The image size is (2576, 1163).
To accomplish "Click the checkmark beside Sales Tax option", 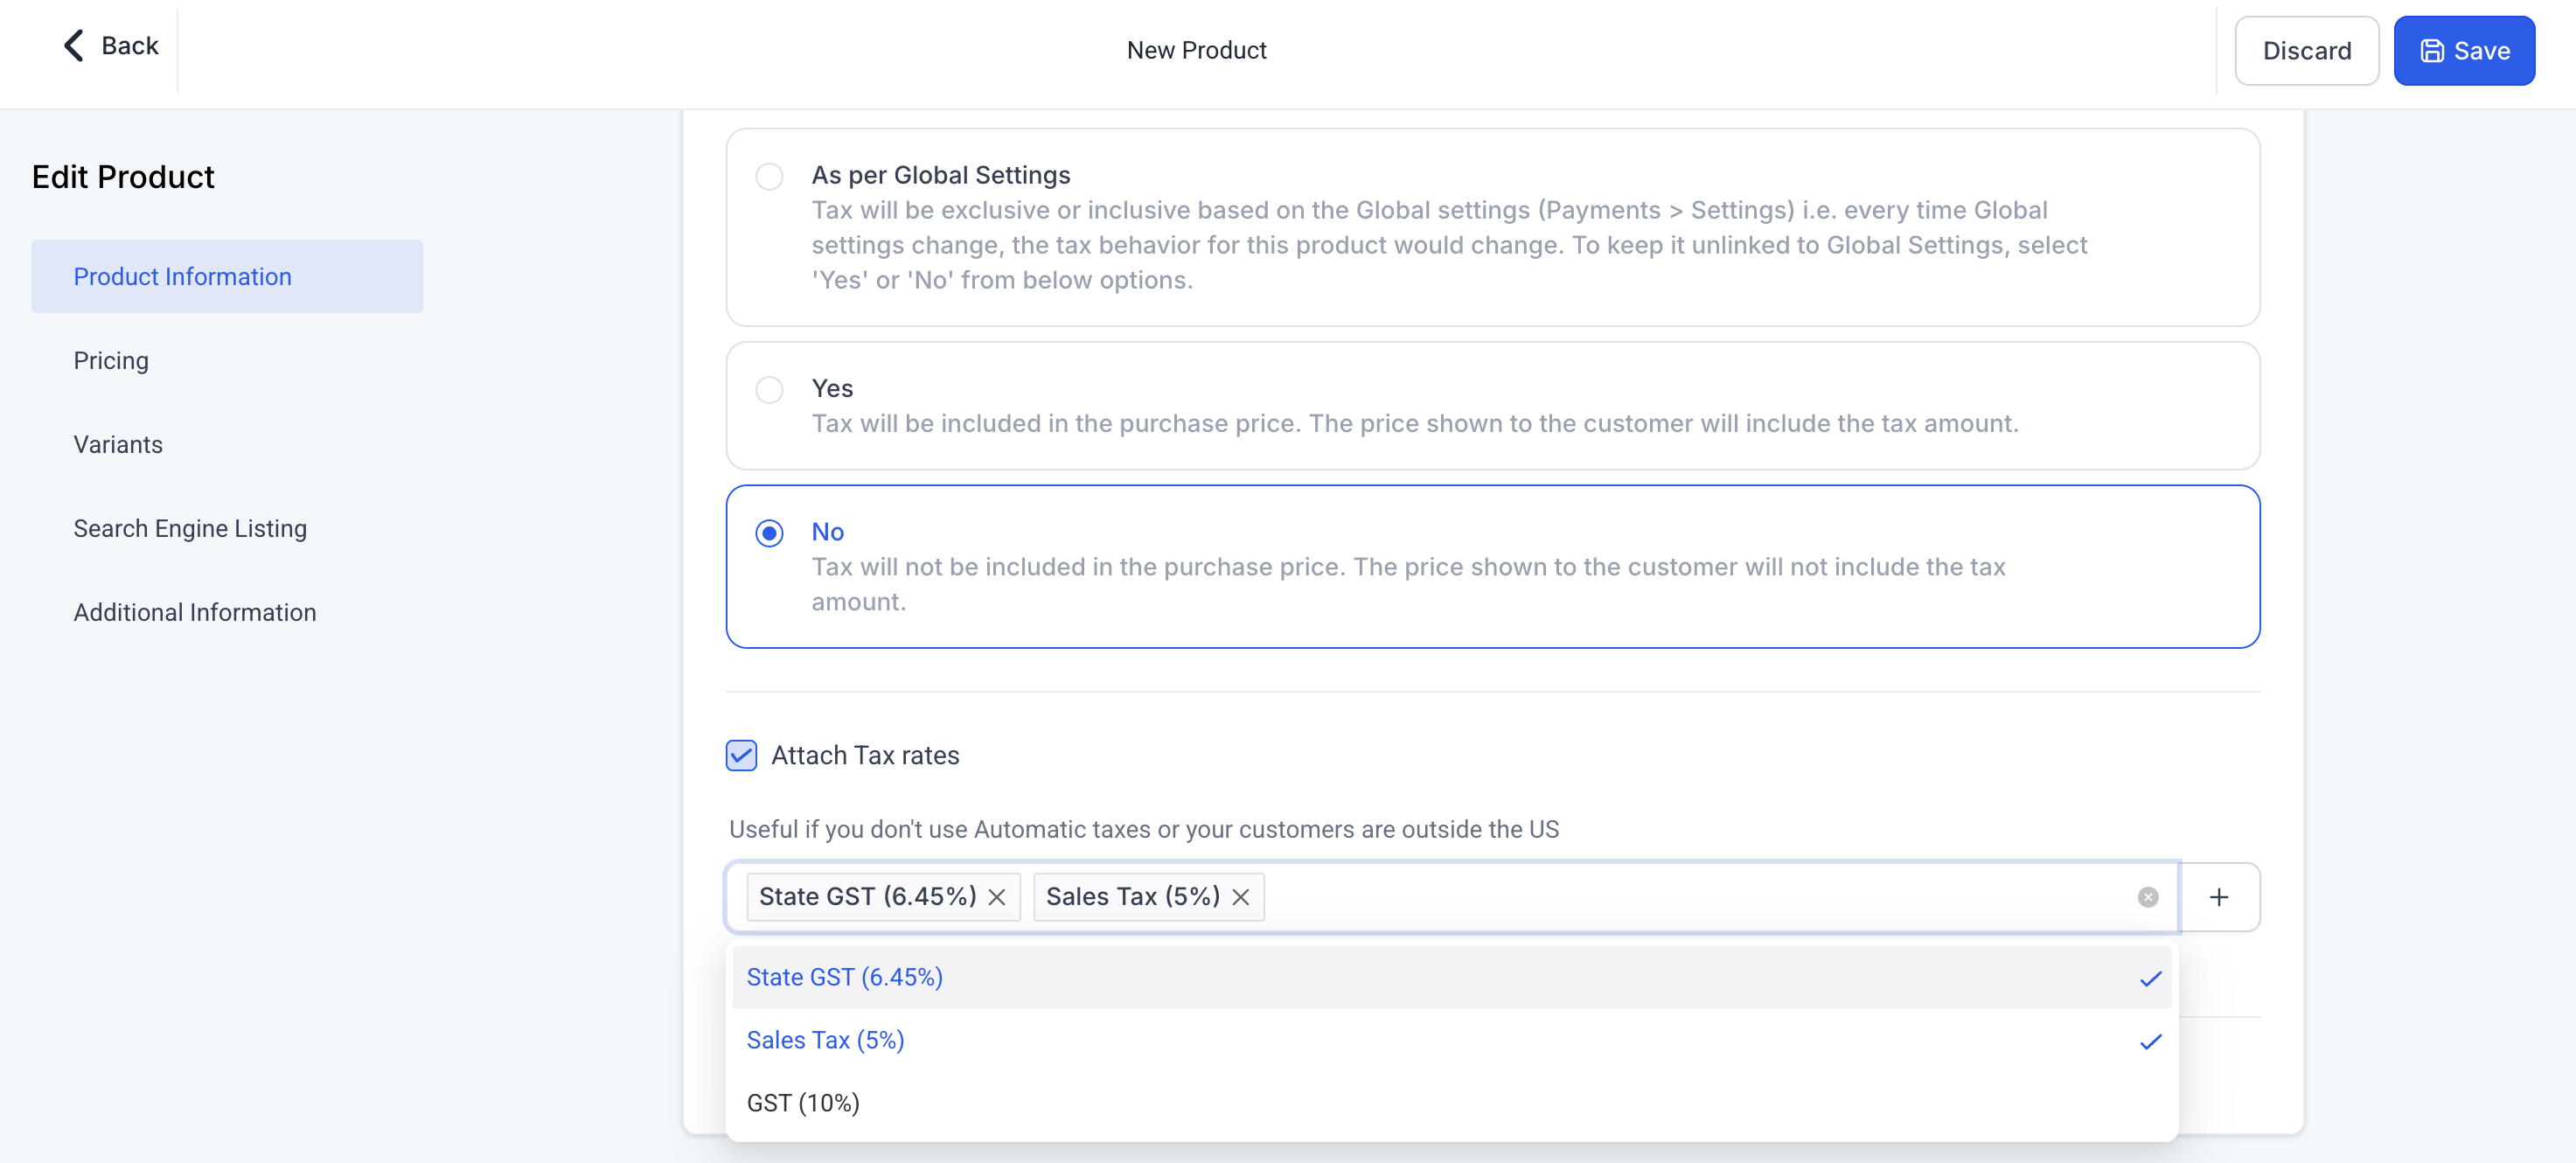I will pos(2150,1041).
